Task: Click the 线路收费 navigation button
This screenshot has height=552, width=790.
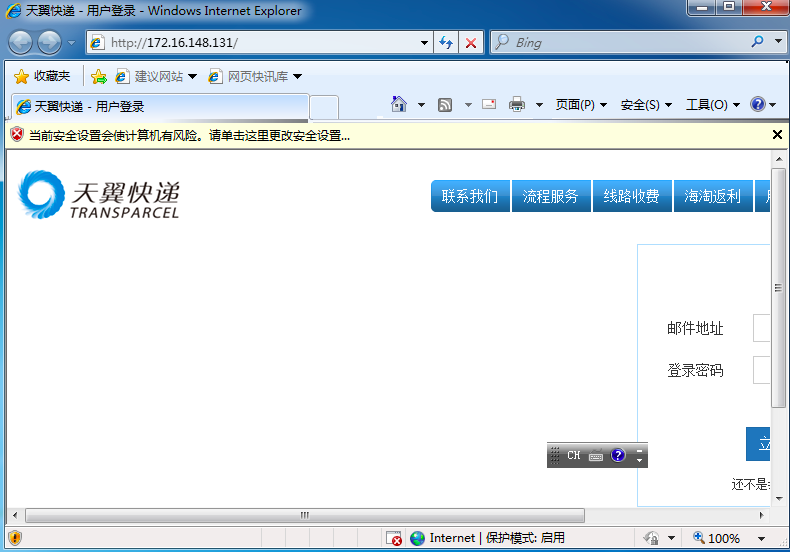Action: pos(631,196)
